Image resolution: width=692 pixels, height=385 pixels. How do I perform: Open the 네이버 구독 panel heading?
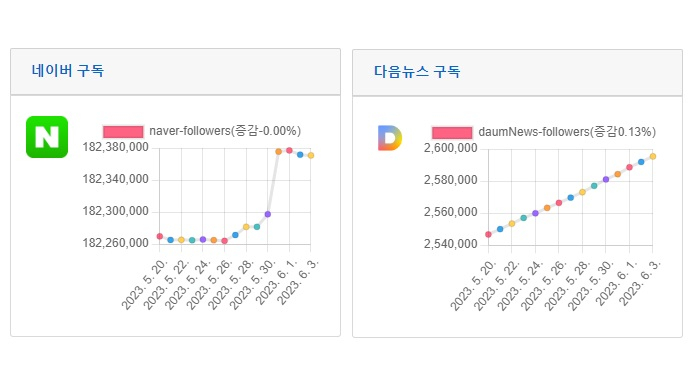point(68,71)
